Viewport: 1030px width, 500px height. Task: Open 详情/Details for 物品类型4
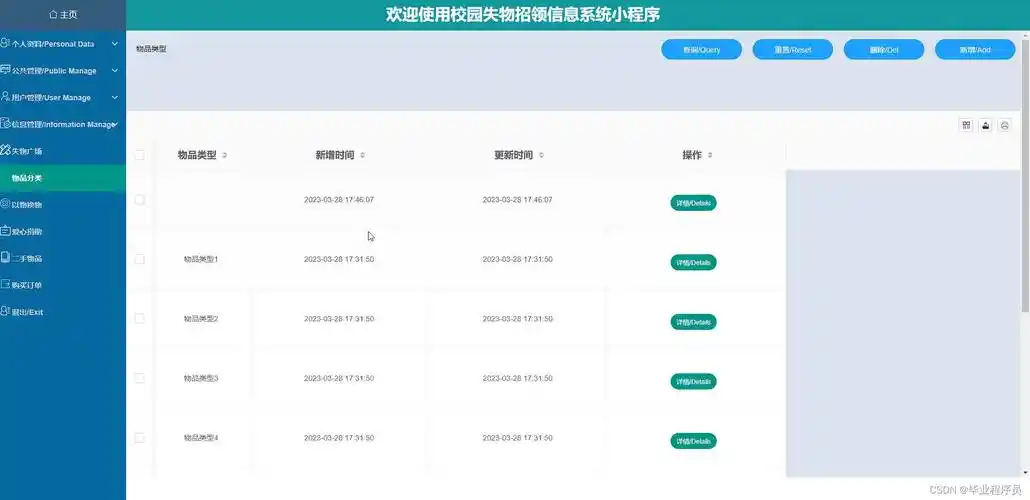693,441
